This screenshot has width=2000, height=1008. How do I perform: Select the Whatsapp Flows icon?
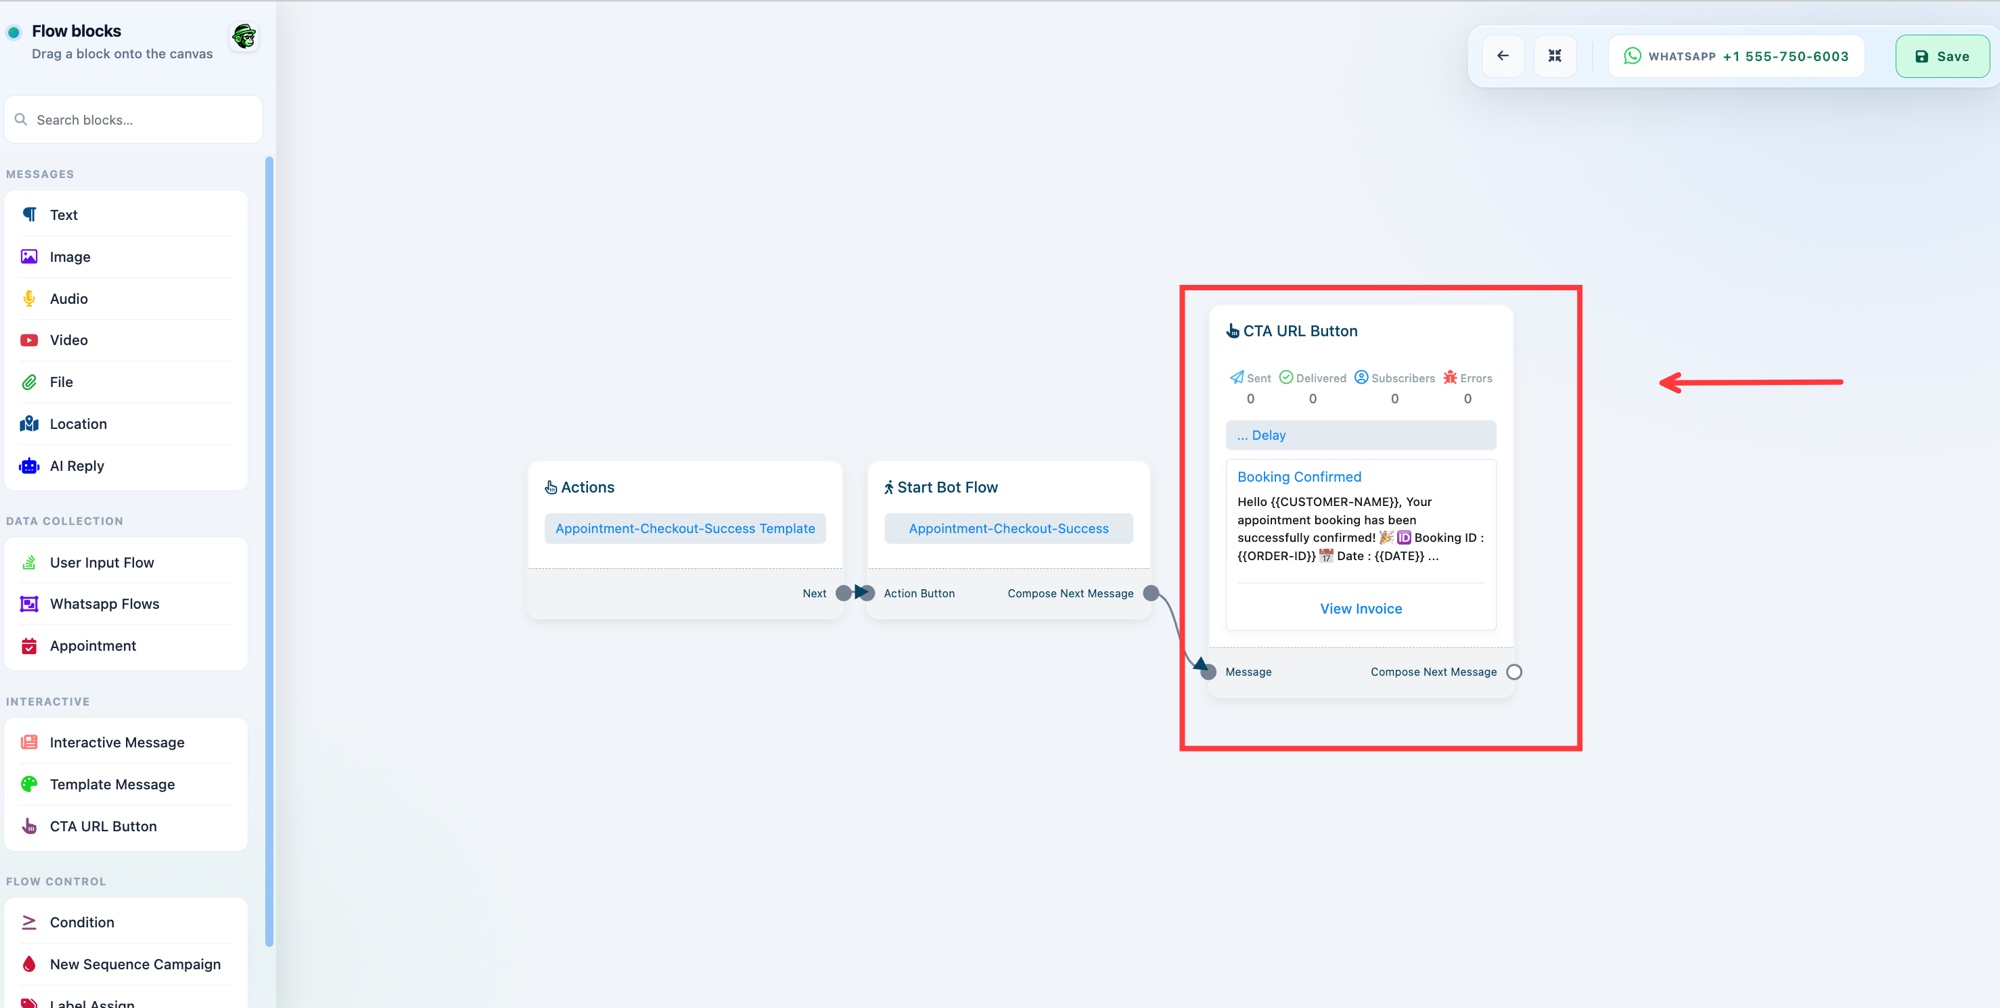(x=29, y=604)
